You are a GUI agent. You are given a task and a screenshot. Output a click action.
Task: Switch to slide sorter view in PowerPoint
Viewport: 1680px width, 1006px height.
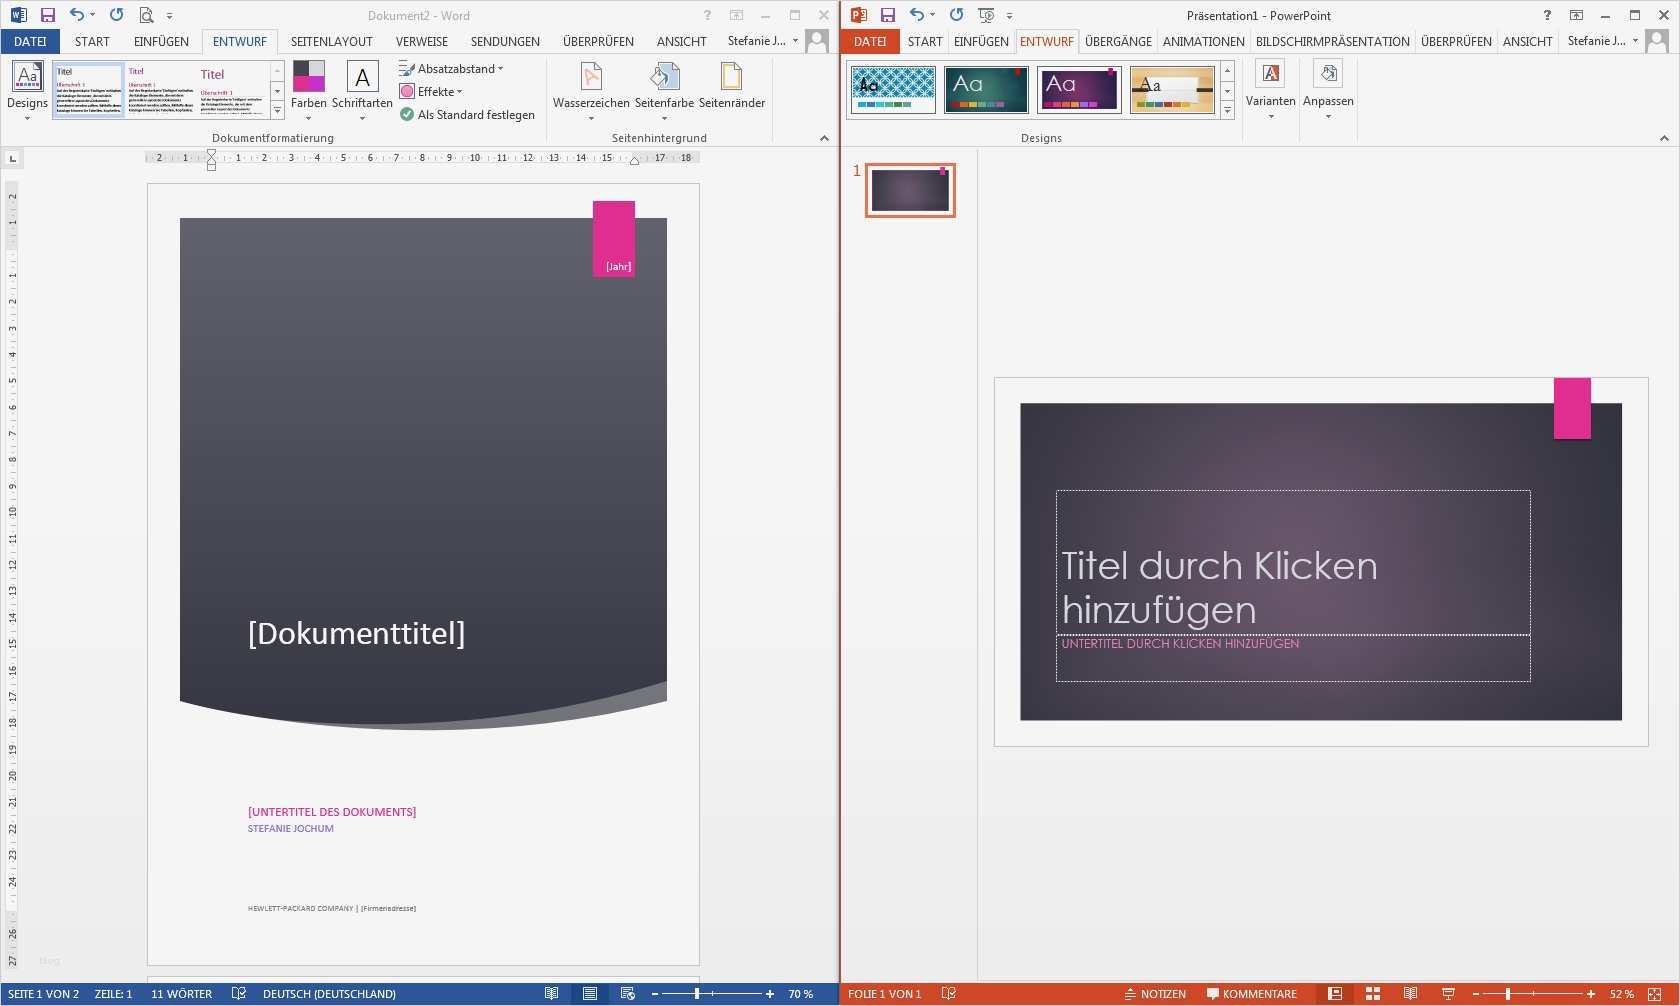[1373, 994]
